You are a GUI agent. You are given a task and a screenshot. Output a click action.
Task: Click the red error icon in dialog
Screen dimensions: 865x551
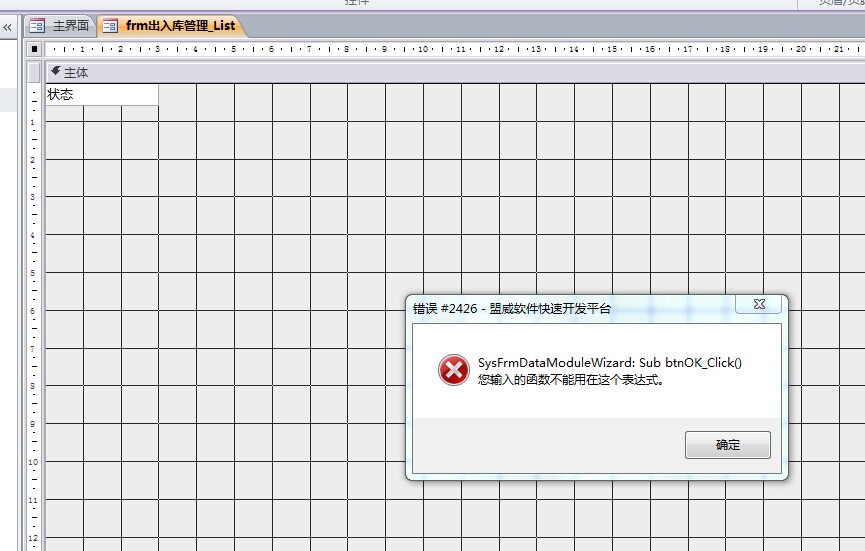(x=453, y=371)
